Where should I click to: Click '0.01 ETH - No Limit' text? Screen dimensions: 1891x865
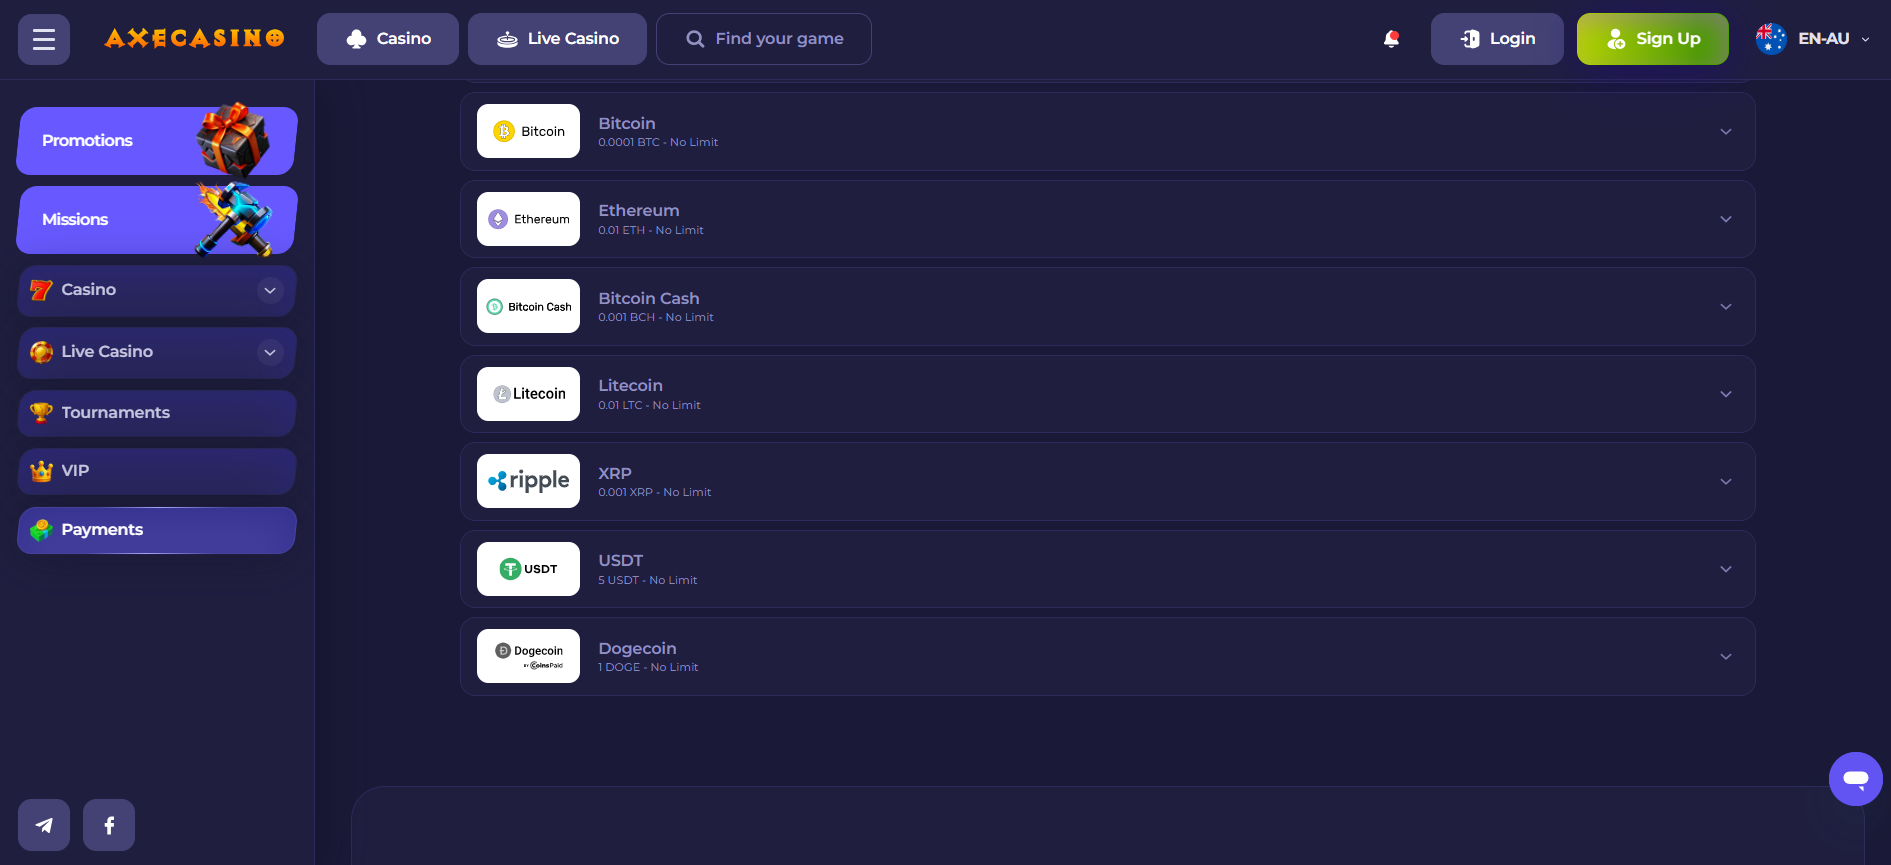[x=651, y=230]
